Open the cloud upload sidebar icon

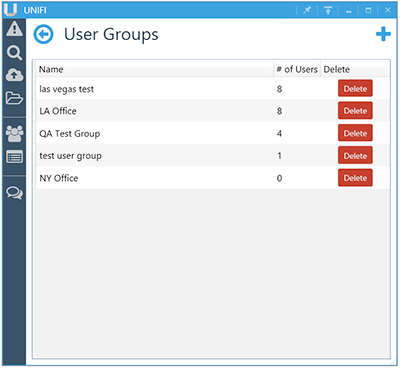(x=14, y=75)
